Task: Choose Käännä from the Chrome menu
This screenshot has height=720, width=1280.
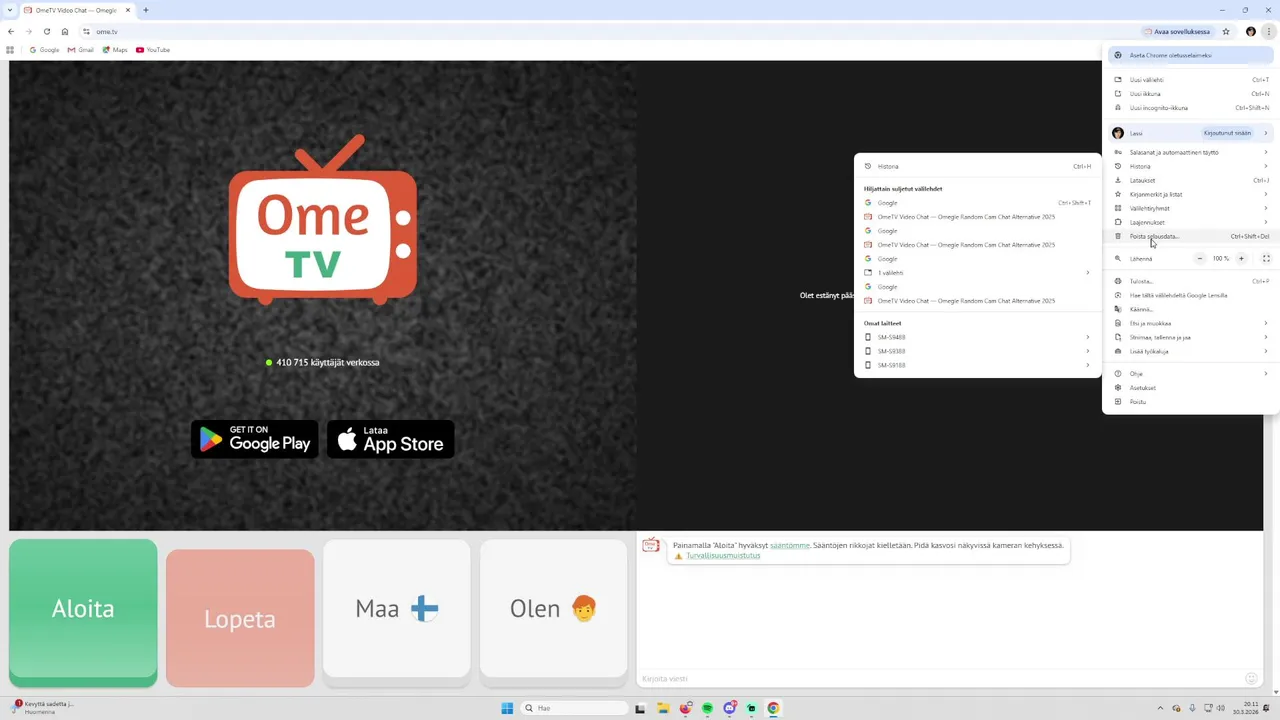Action: (x=1190, y=309)
